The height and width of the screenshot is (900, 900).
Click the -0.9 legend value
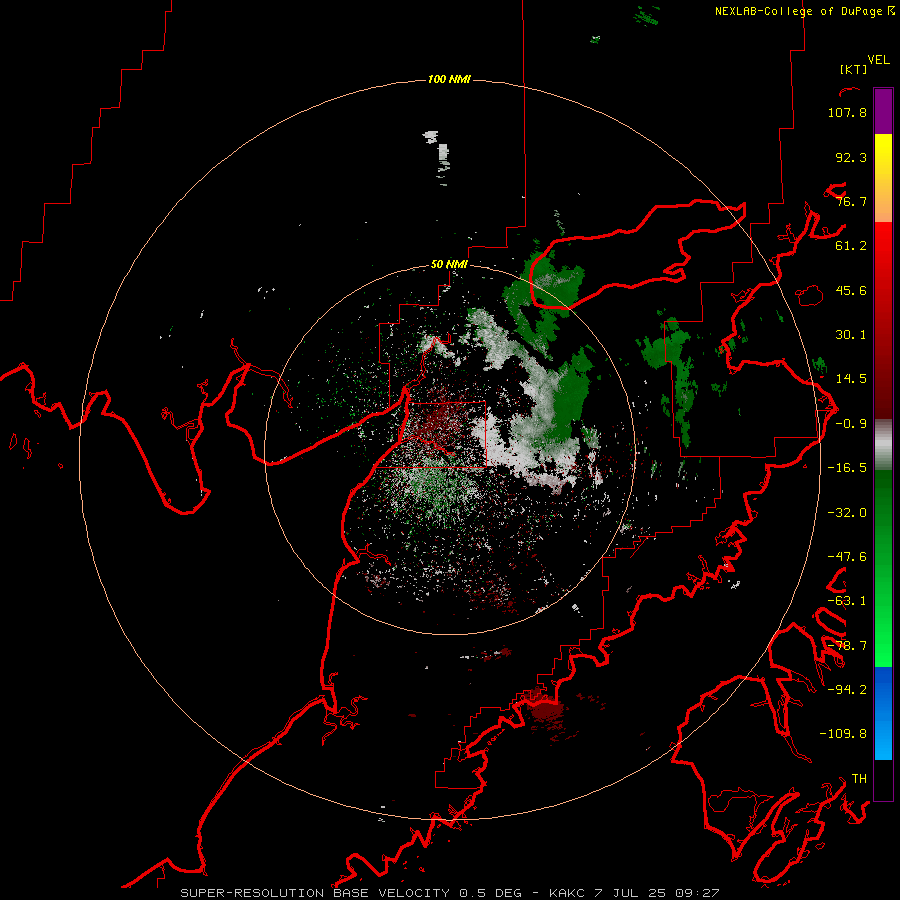(851, 424)
